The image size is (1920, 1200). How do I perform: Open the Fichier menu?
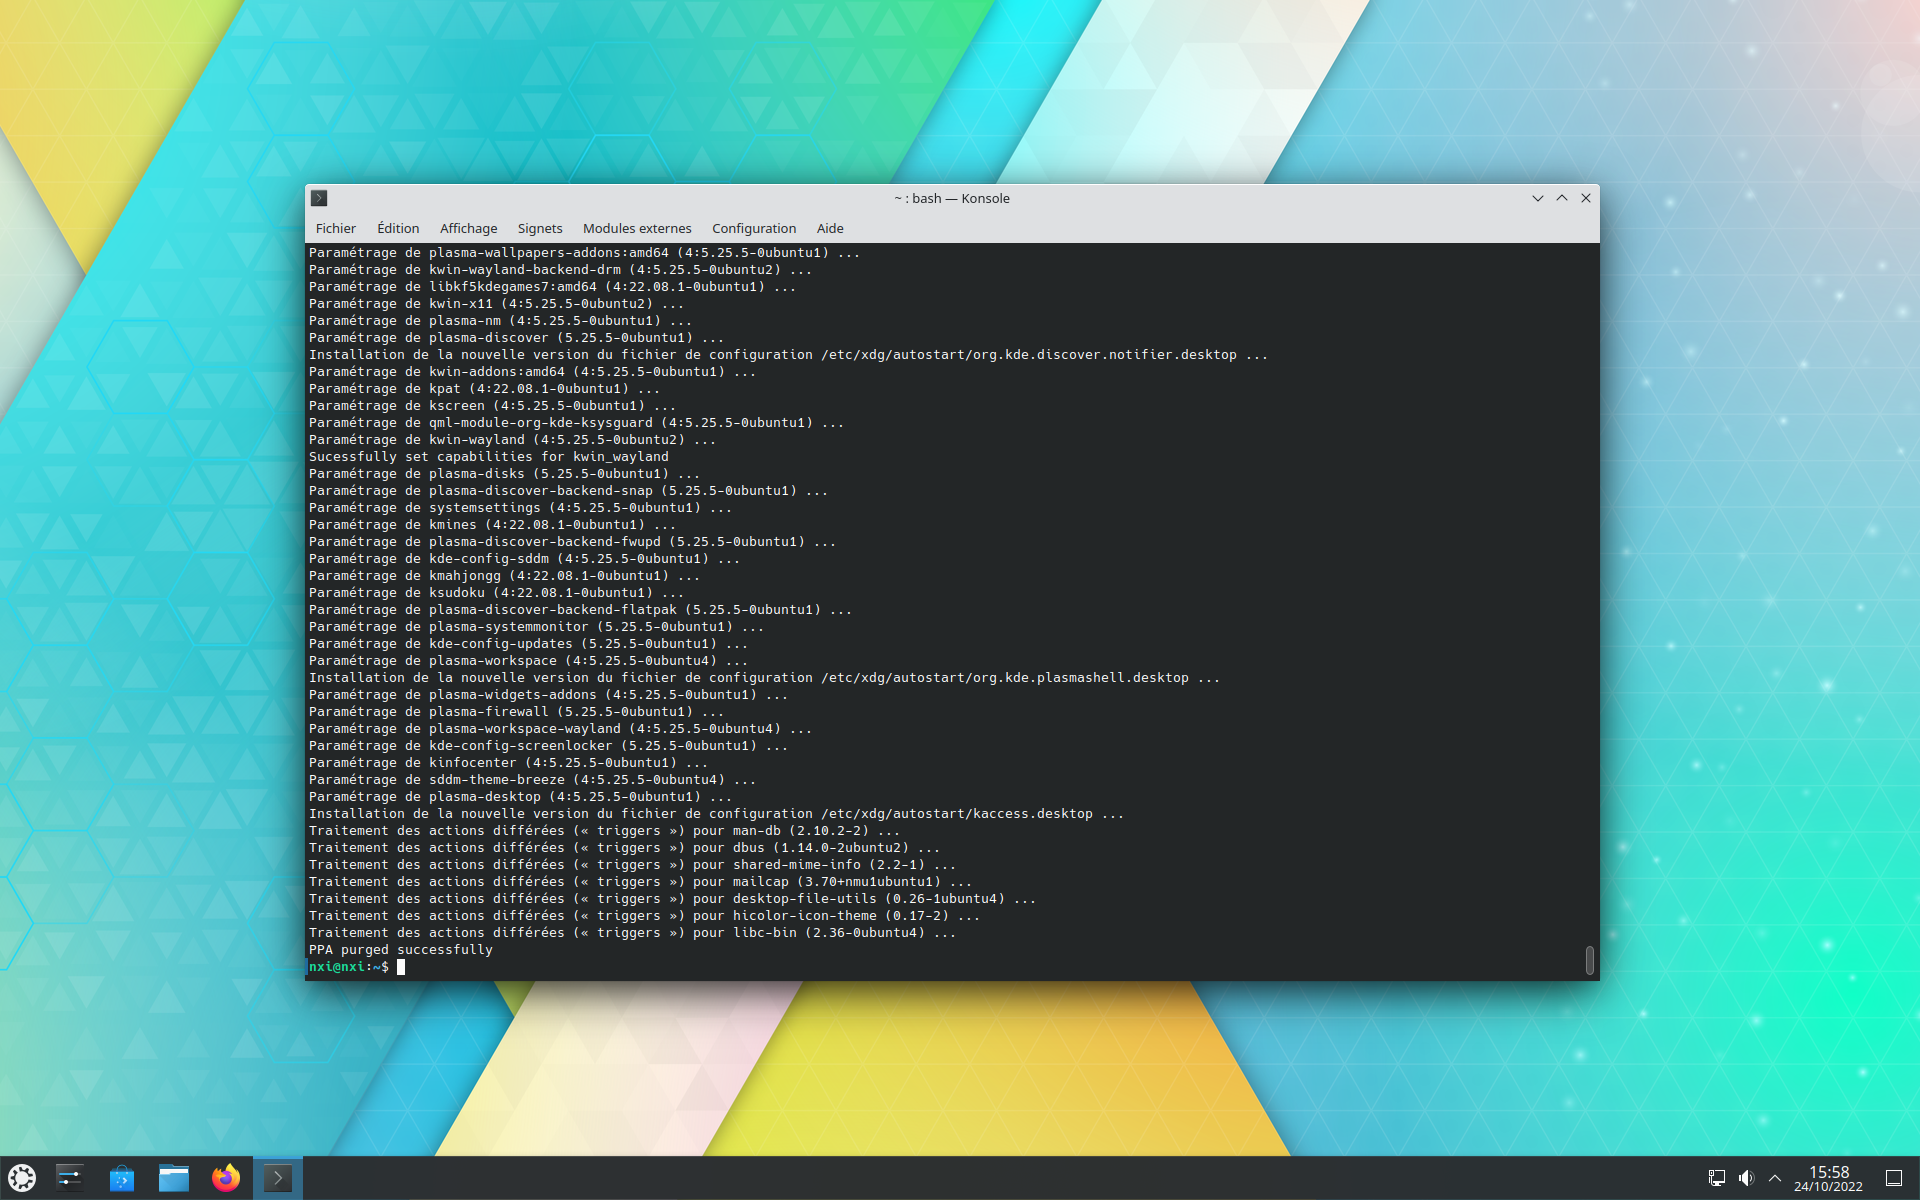click(335, 228)
